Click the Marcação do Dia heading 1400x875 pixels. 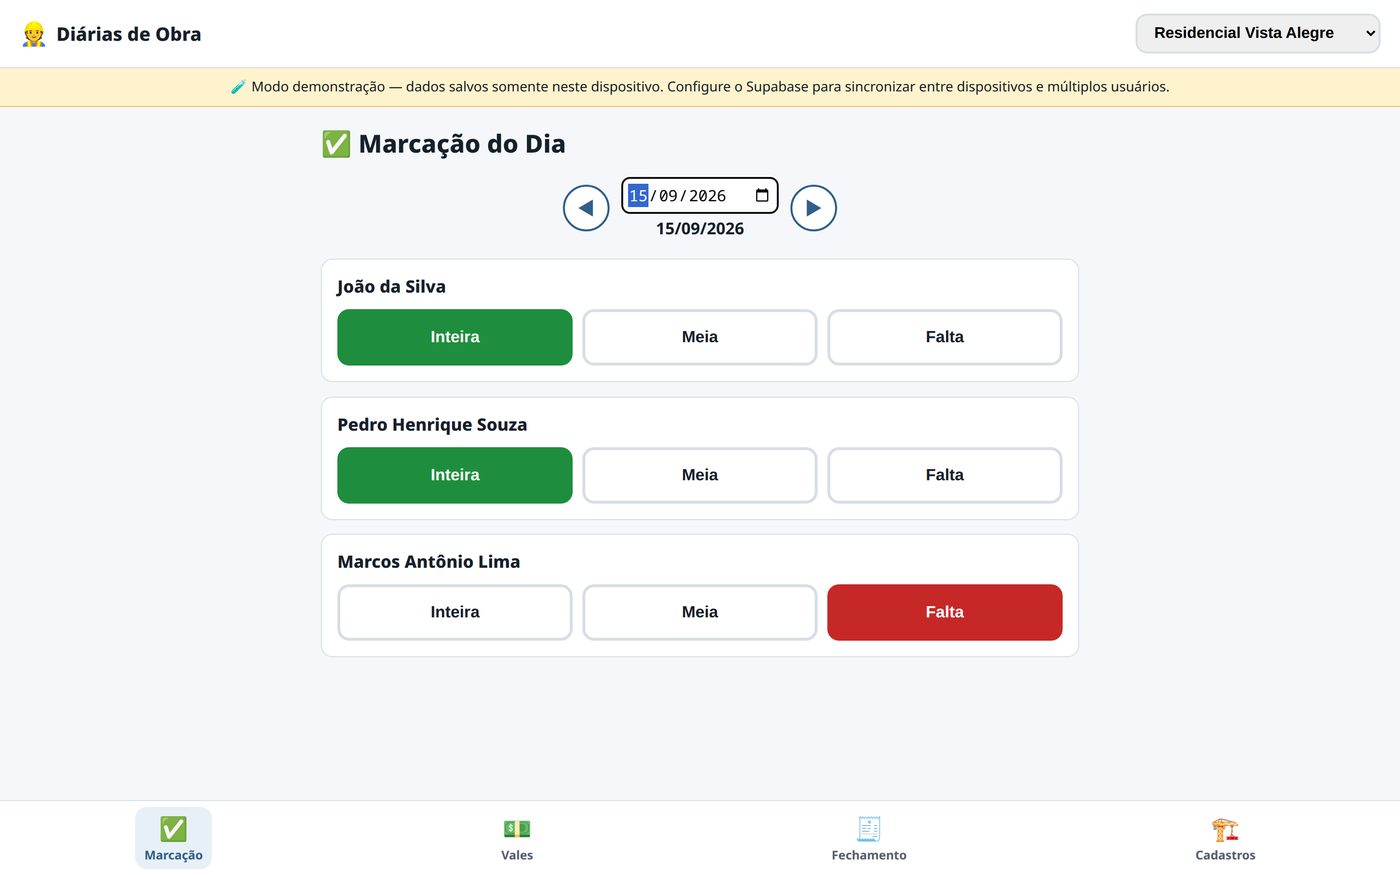pos(462,144)
